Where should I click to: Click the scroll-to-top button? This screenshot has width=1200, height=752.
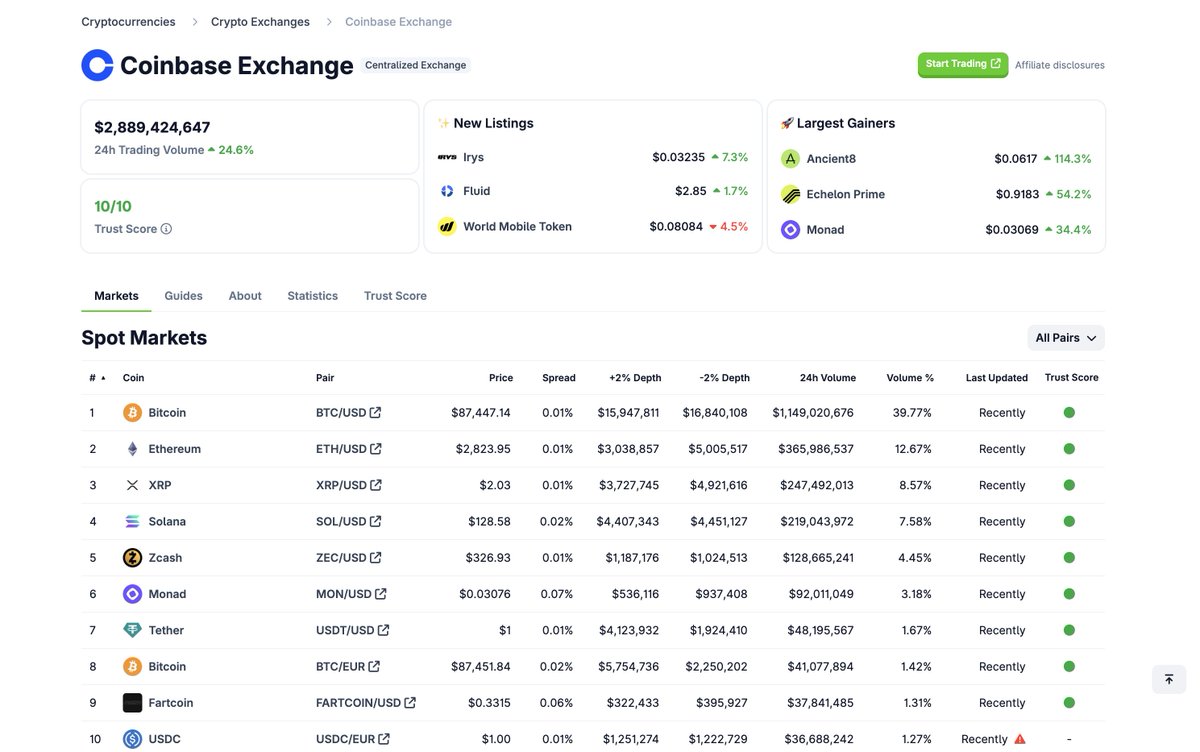coord(1168,678)
